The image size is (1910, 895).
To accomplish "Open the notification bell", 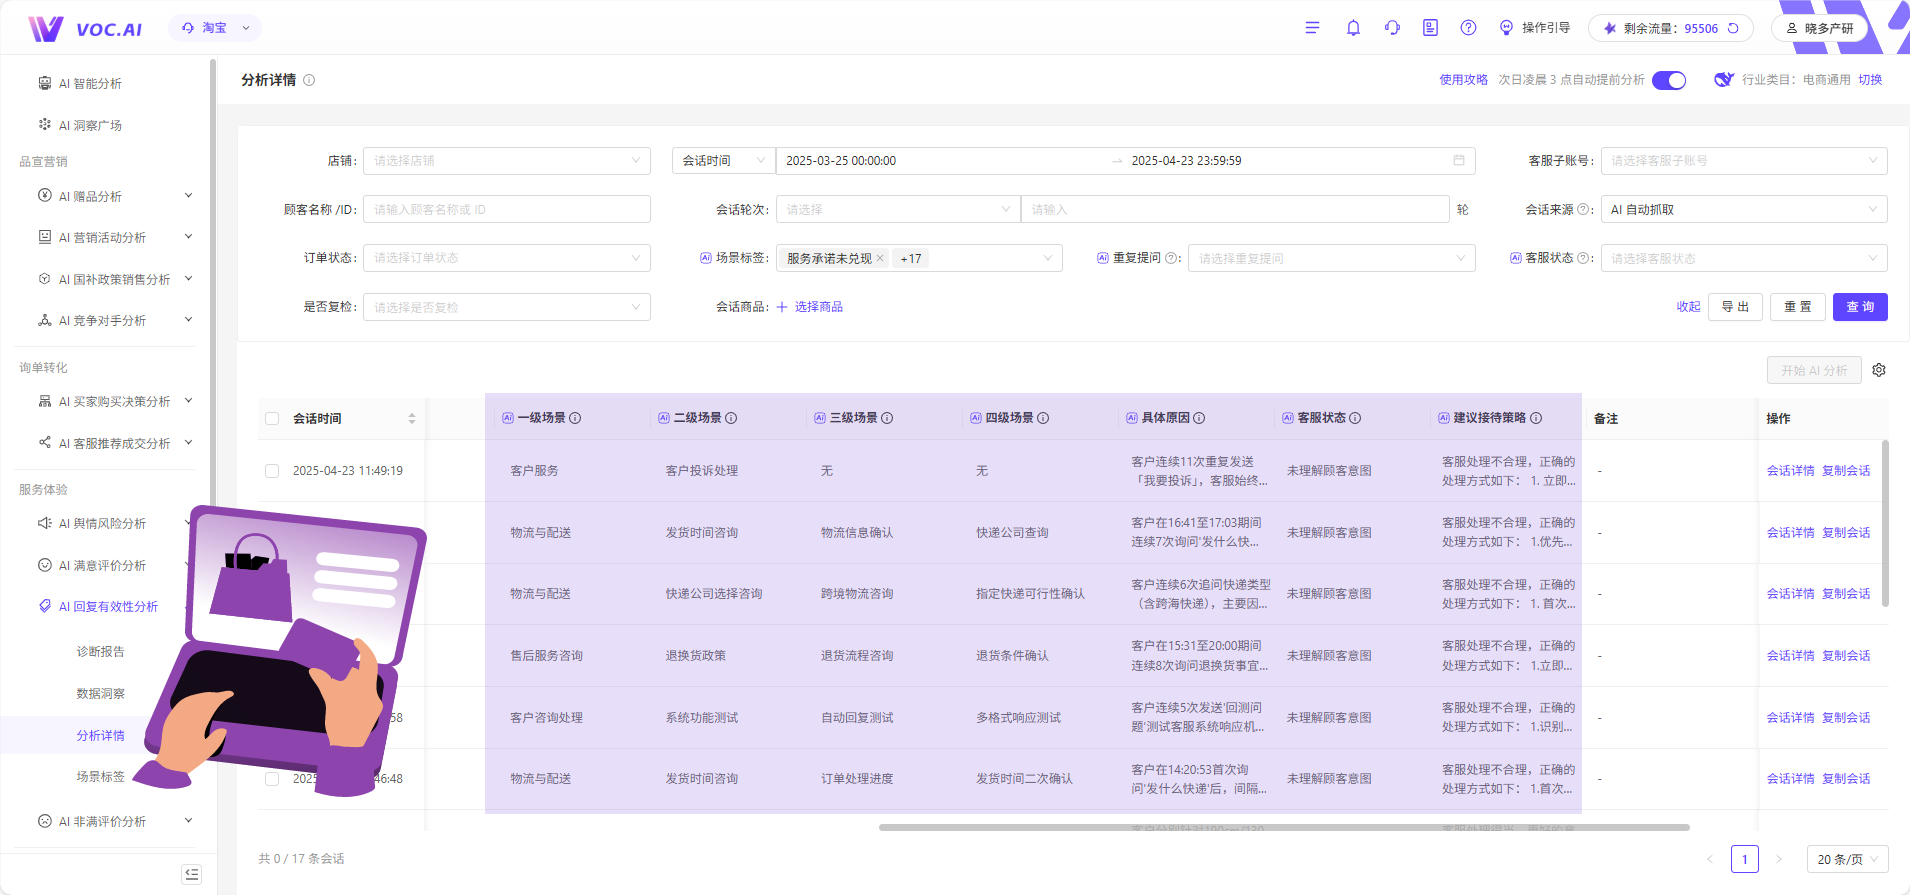I will (x=1353, y=28).
